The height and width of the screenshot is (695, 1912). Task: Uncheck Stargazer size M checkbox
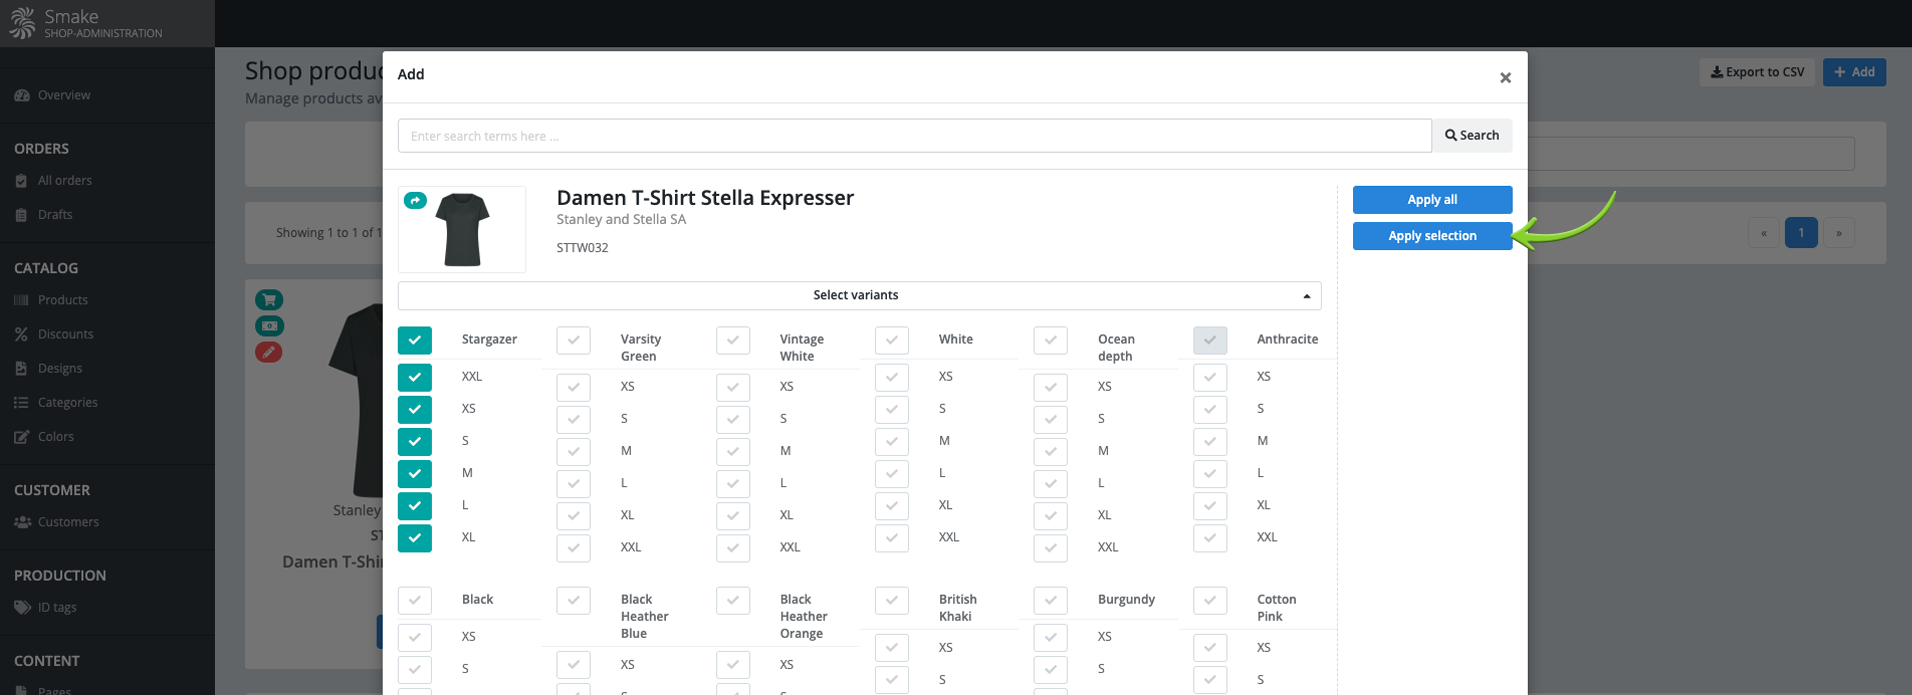[x=415, y=473]
